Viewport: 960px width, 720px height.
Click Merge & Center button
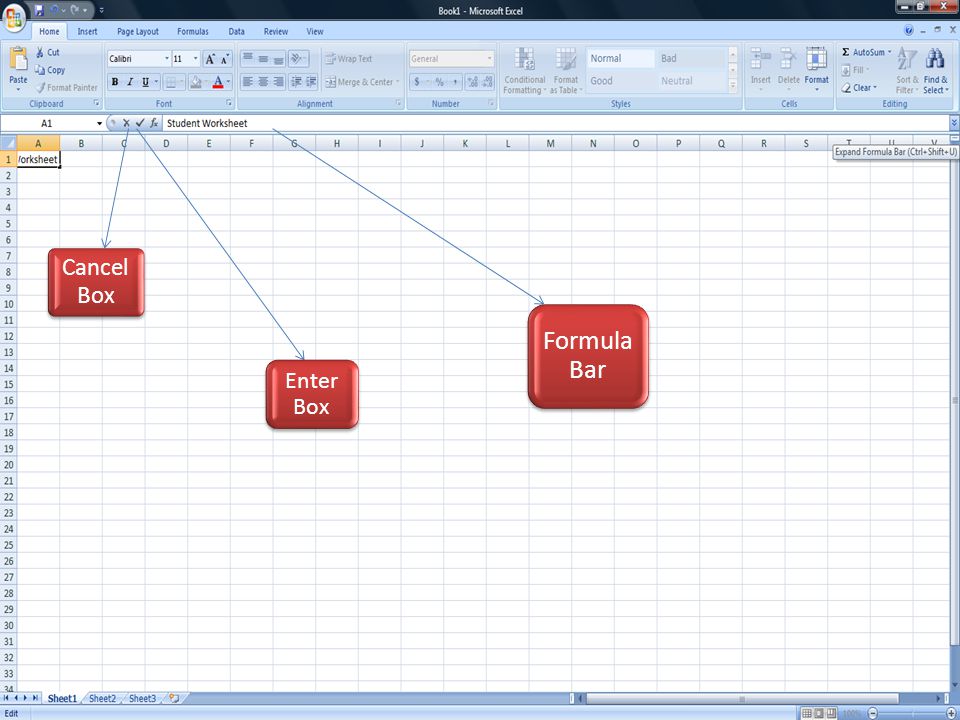(362, 82)
